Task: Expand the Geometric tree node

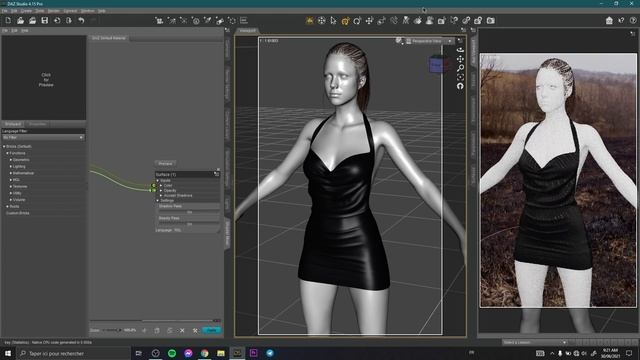Action: (11, 160)
